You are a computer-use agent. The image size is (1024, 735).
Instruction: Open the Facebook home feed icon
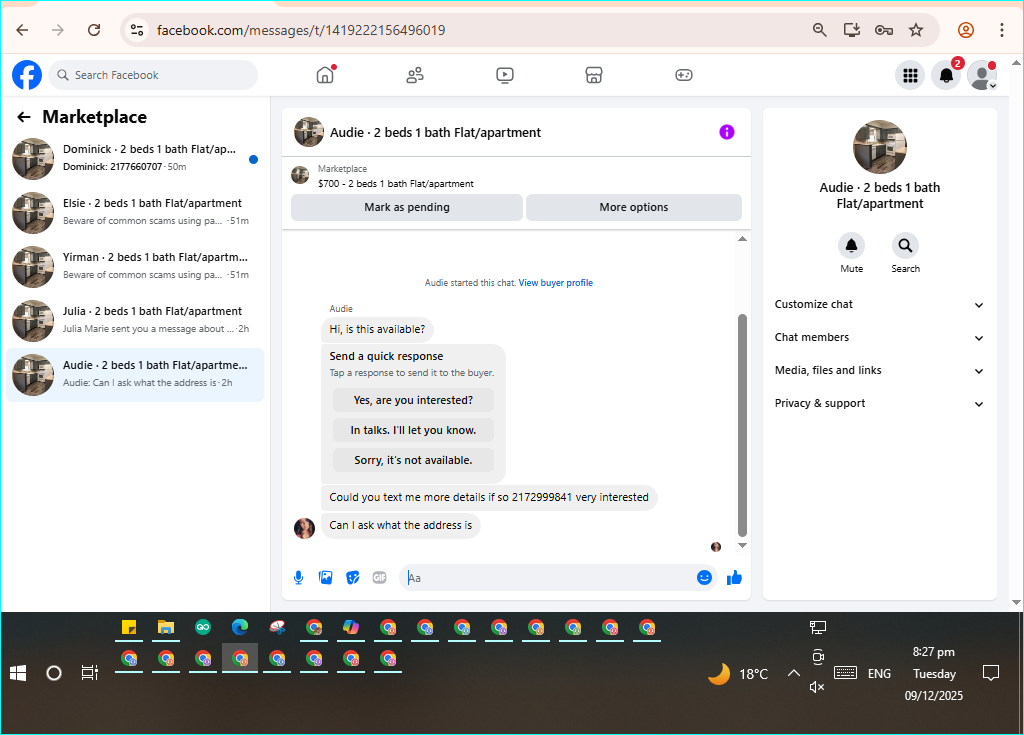[325, 75]
